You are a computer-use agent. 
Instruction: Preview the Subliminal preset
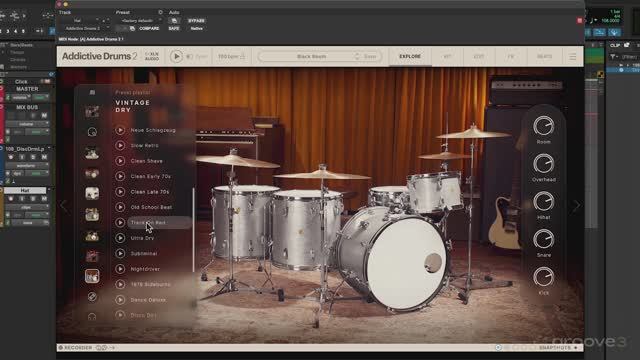[x=120, y=253]
